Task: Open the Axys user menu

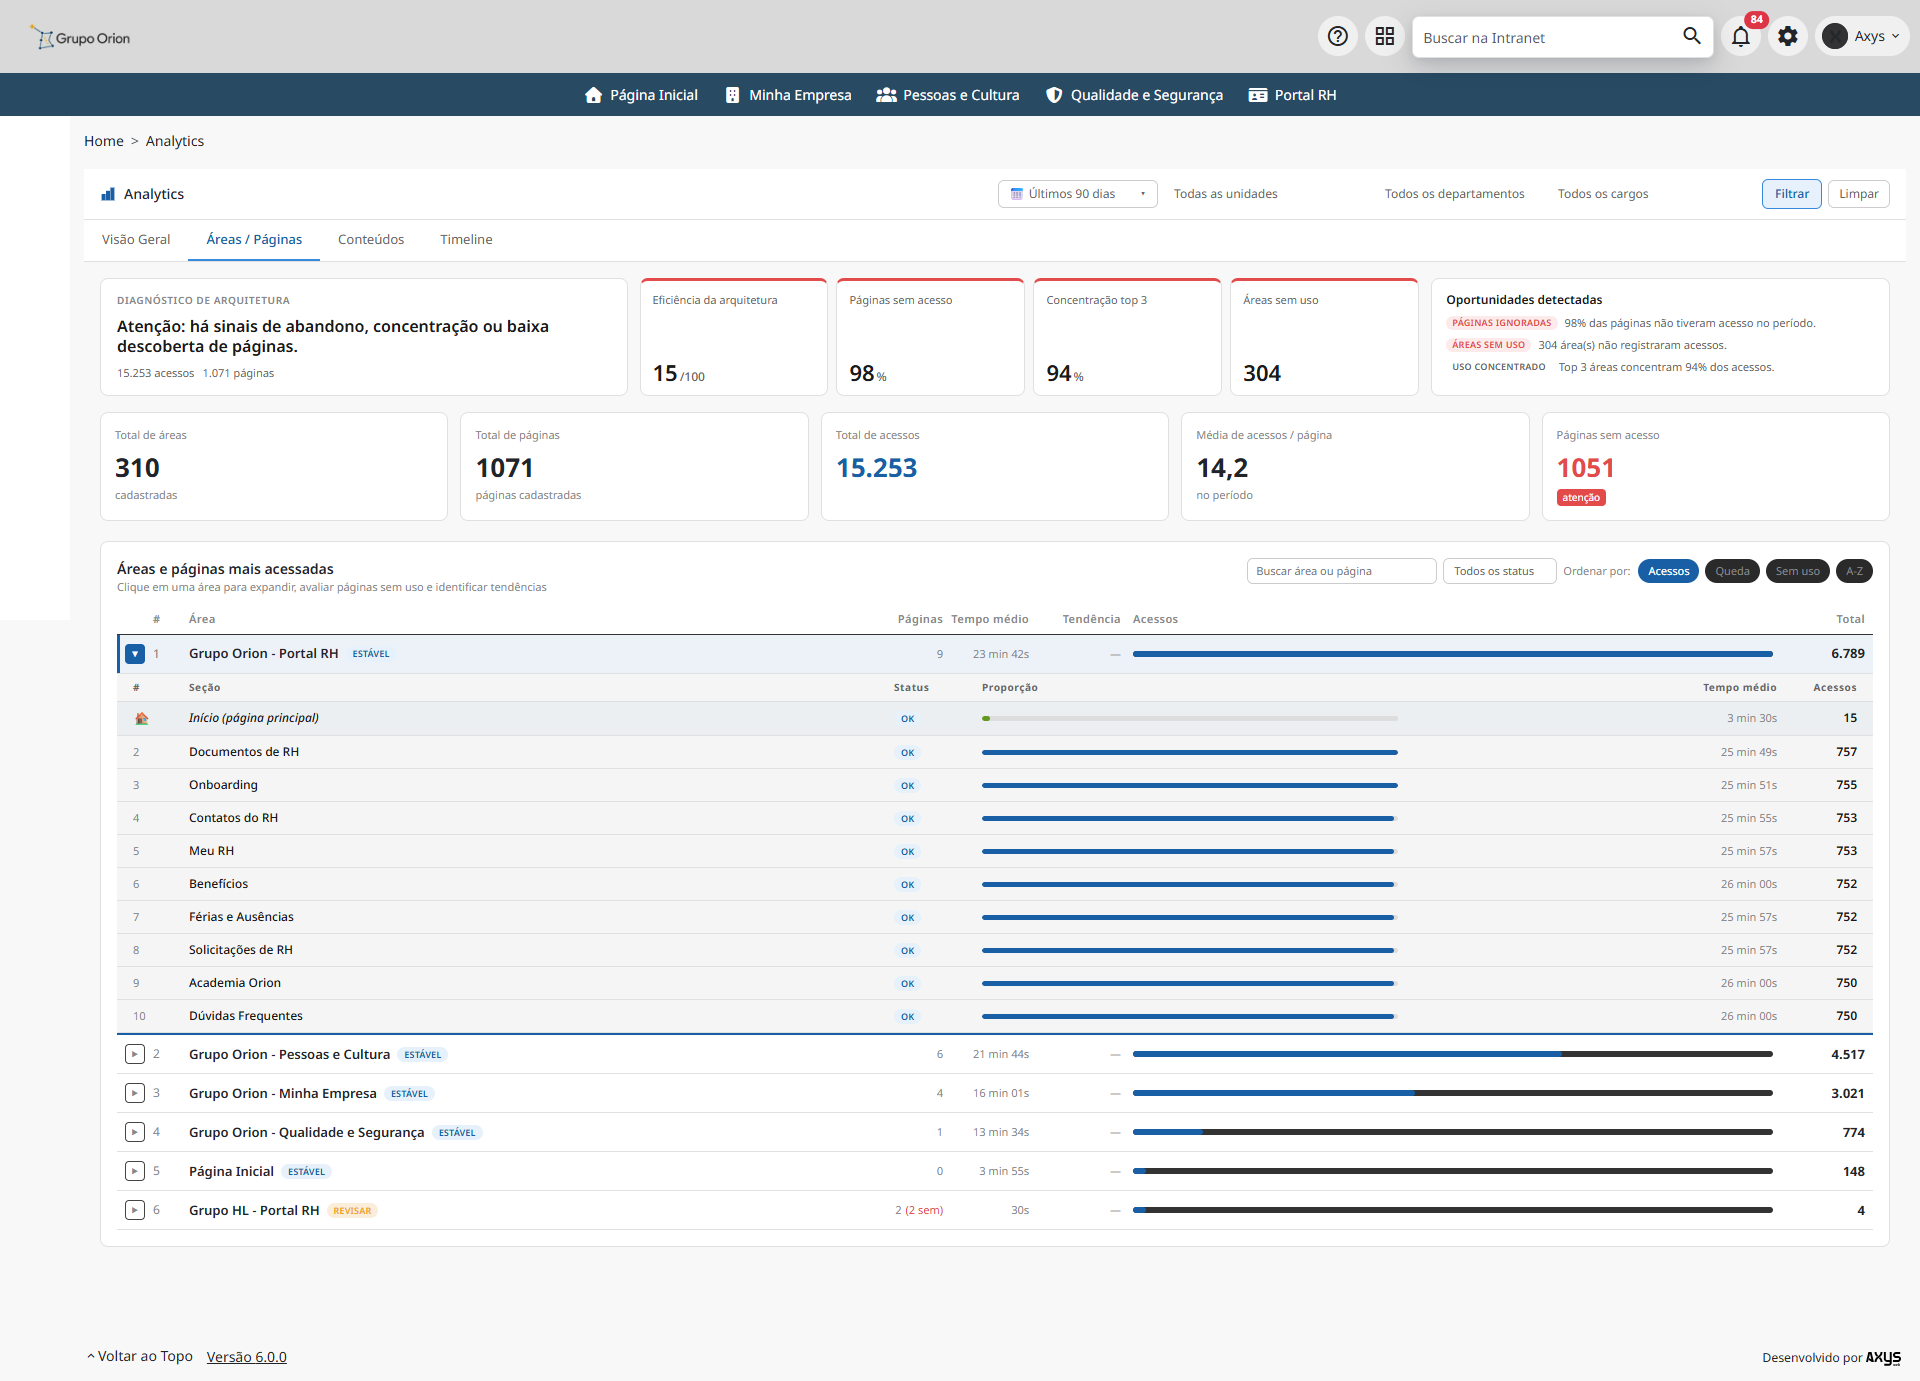Action: point(1862,37)
